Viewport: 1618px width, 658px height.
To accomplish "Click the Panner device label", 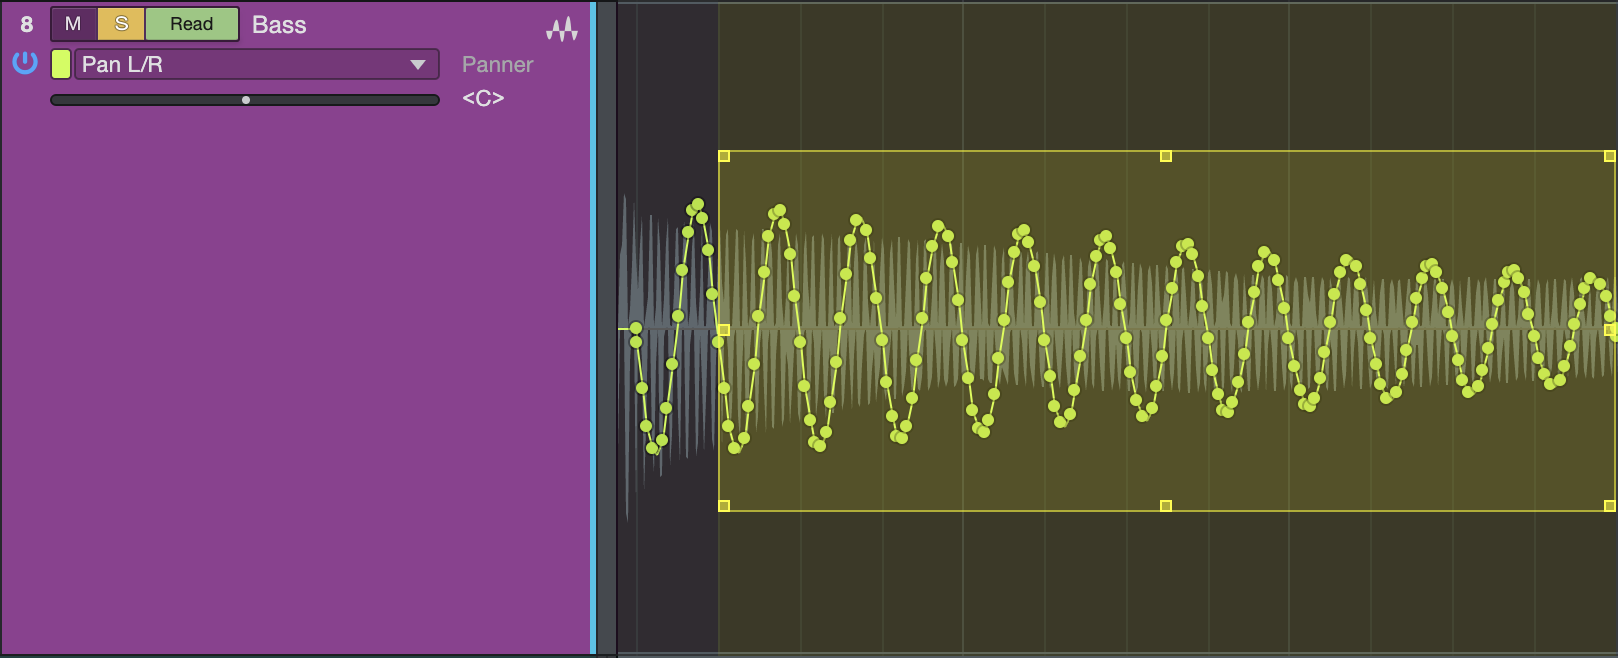I will (497, 65).
